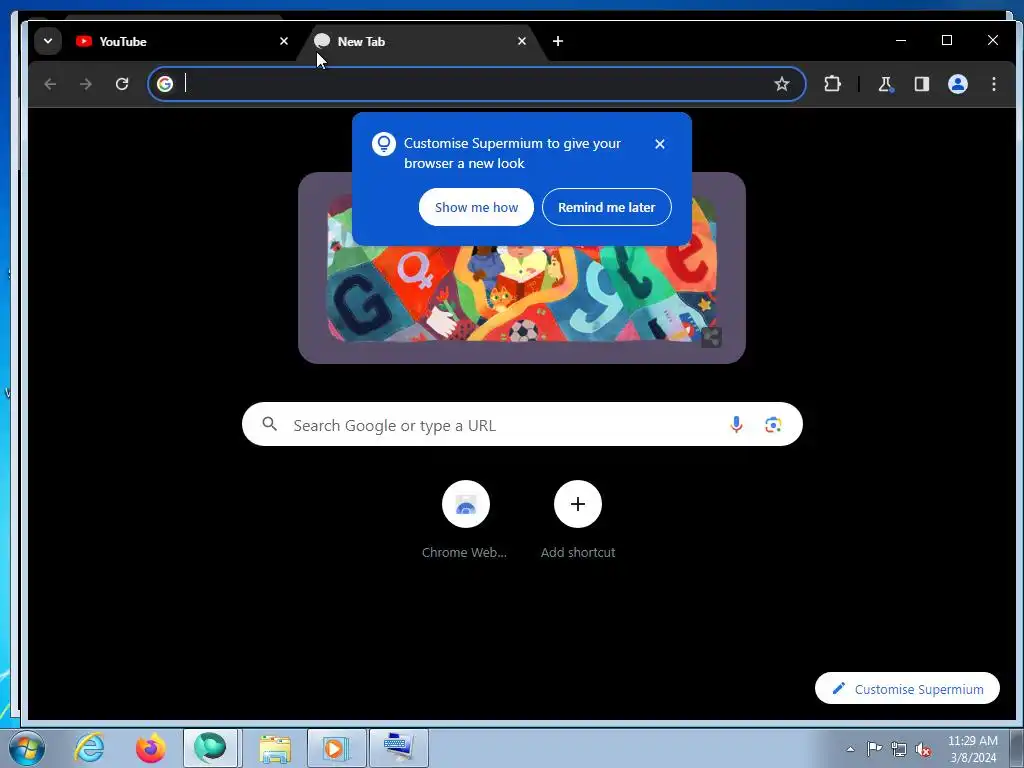Show hidden system tray icons
This screenshot has height=768, width=1024.
pos(850,749)
